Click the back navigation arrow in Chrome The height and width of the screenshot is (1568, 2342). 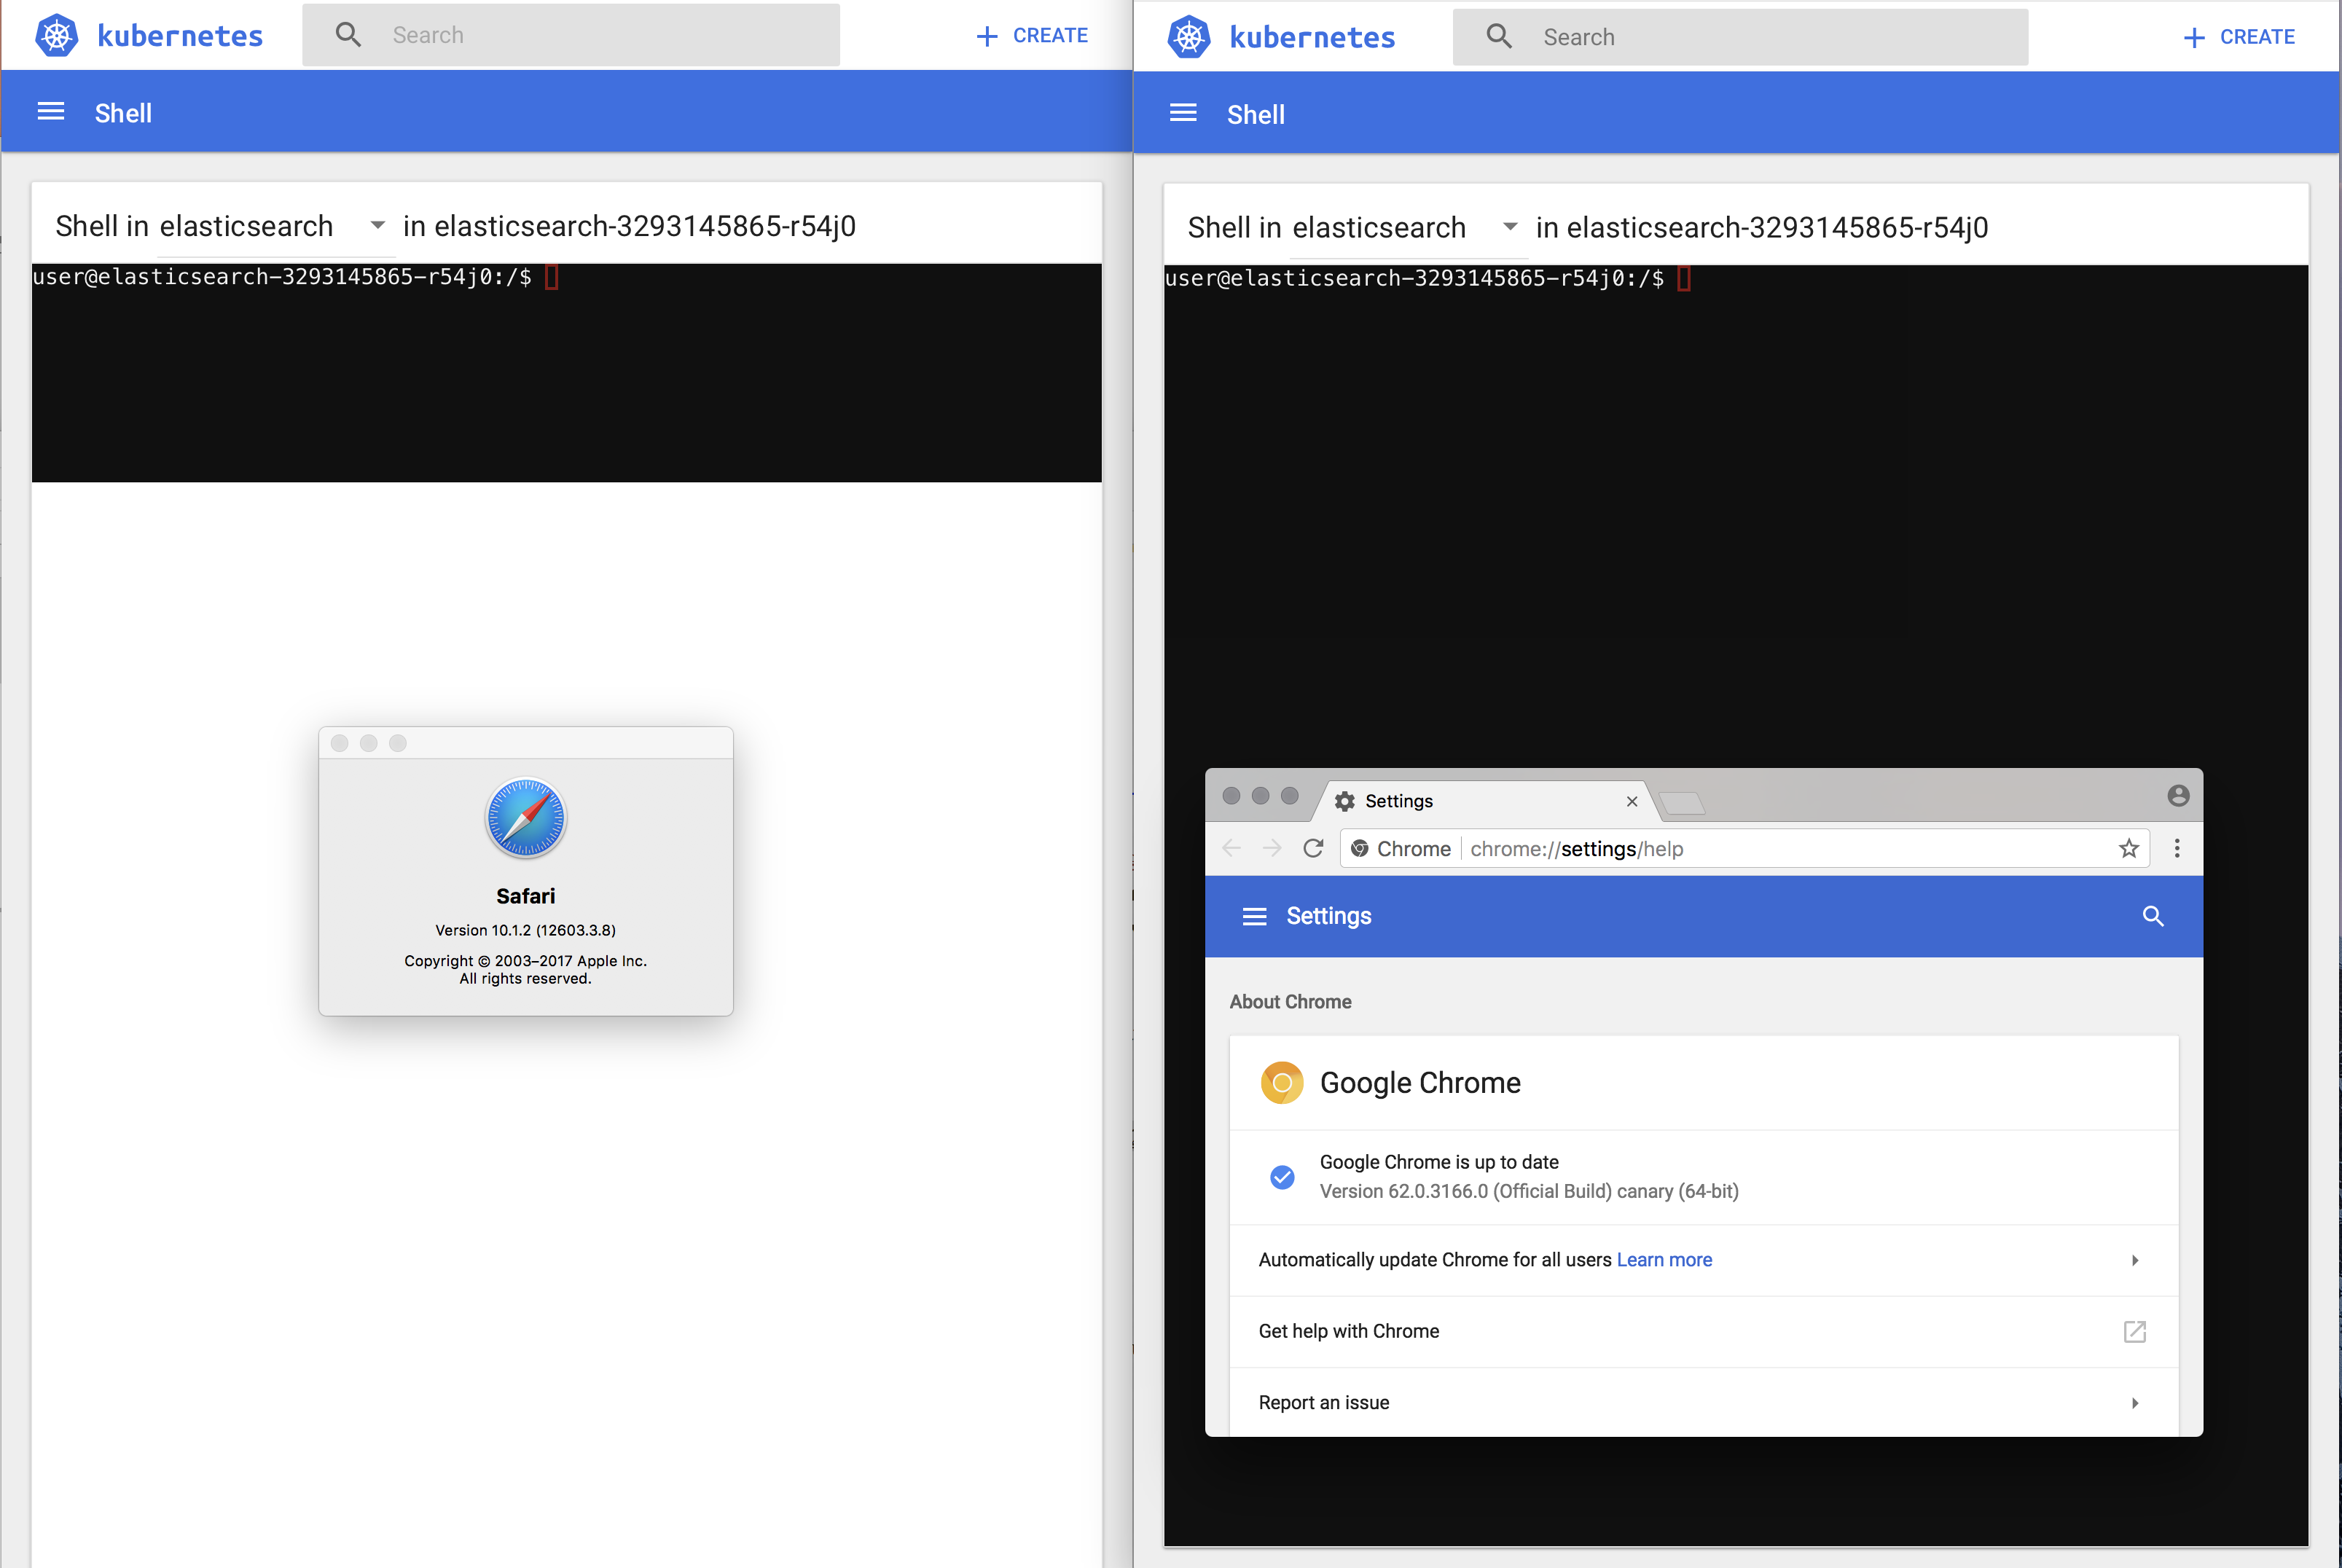click(1231, 848)
